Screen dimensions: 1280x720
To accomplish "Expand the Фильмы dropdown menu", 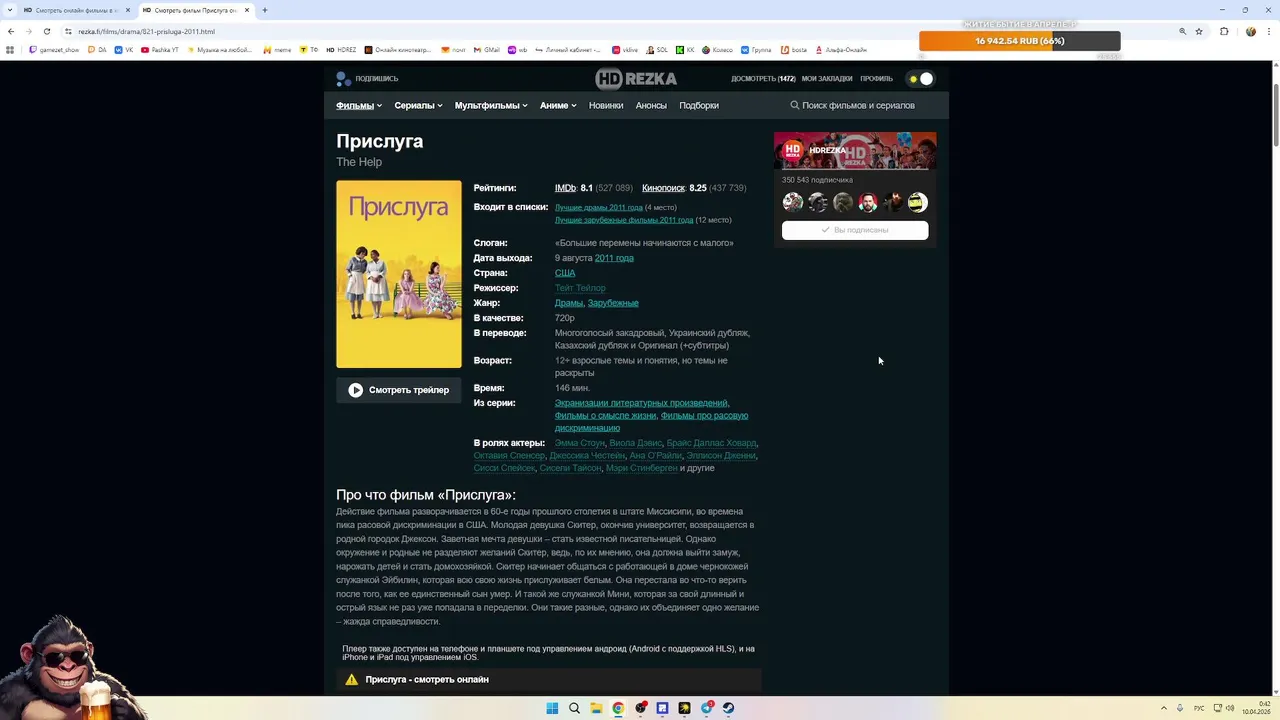I will coord(359,105).
